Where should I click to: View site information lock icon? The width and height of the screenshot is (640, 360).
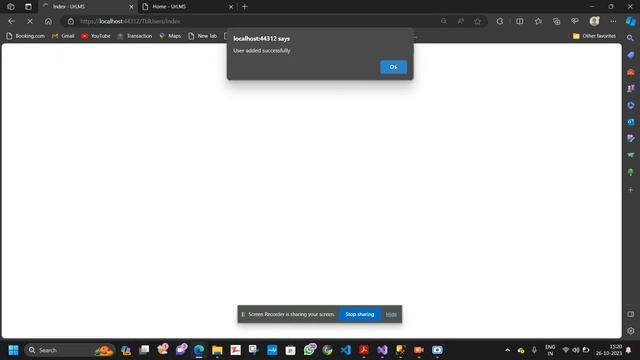tap(71, 21)
